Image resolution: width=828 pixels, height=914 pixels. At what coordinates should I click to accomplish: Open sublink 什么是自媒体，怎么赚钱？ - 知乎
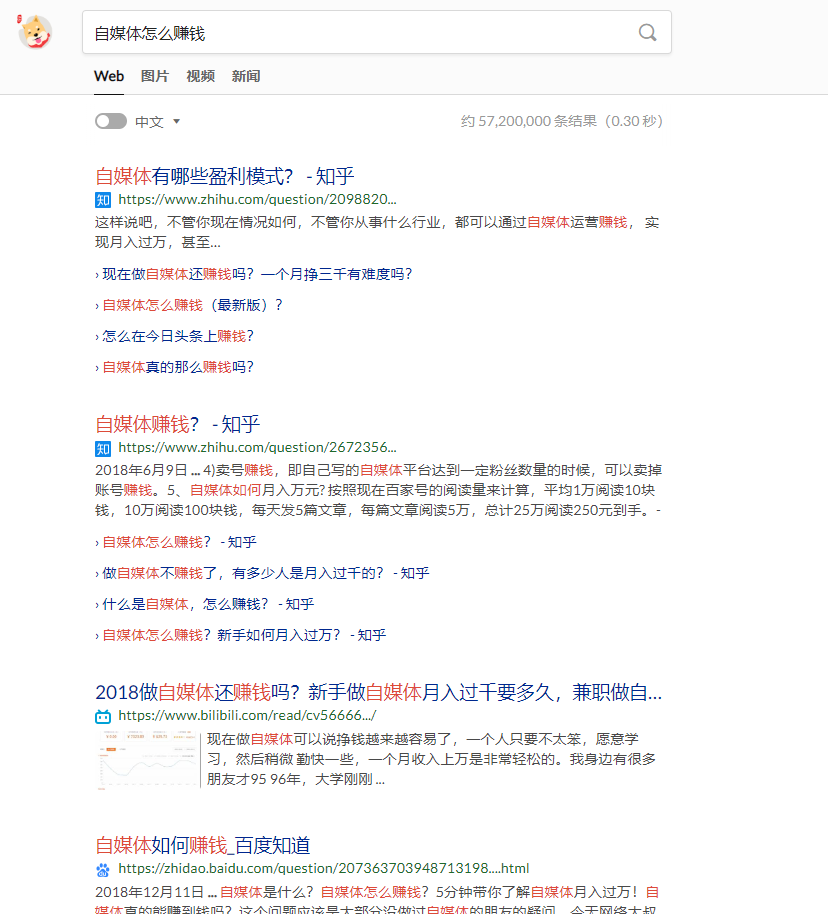(x=208, y=604)
